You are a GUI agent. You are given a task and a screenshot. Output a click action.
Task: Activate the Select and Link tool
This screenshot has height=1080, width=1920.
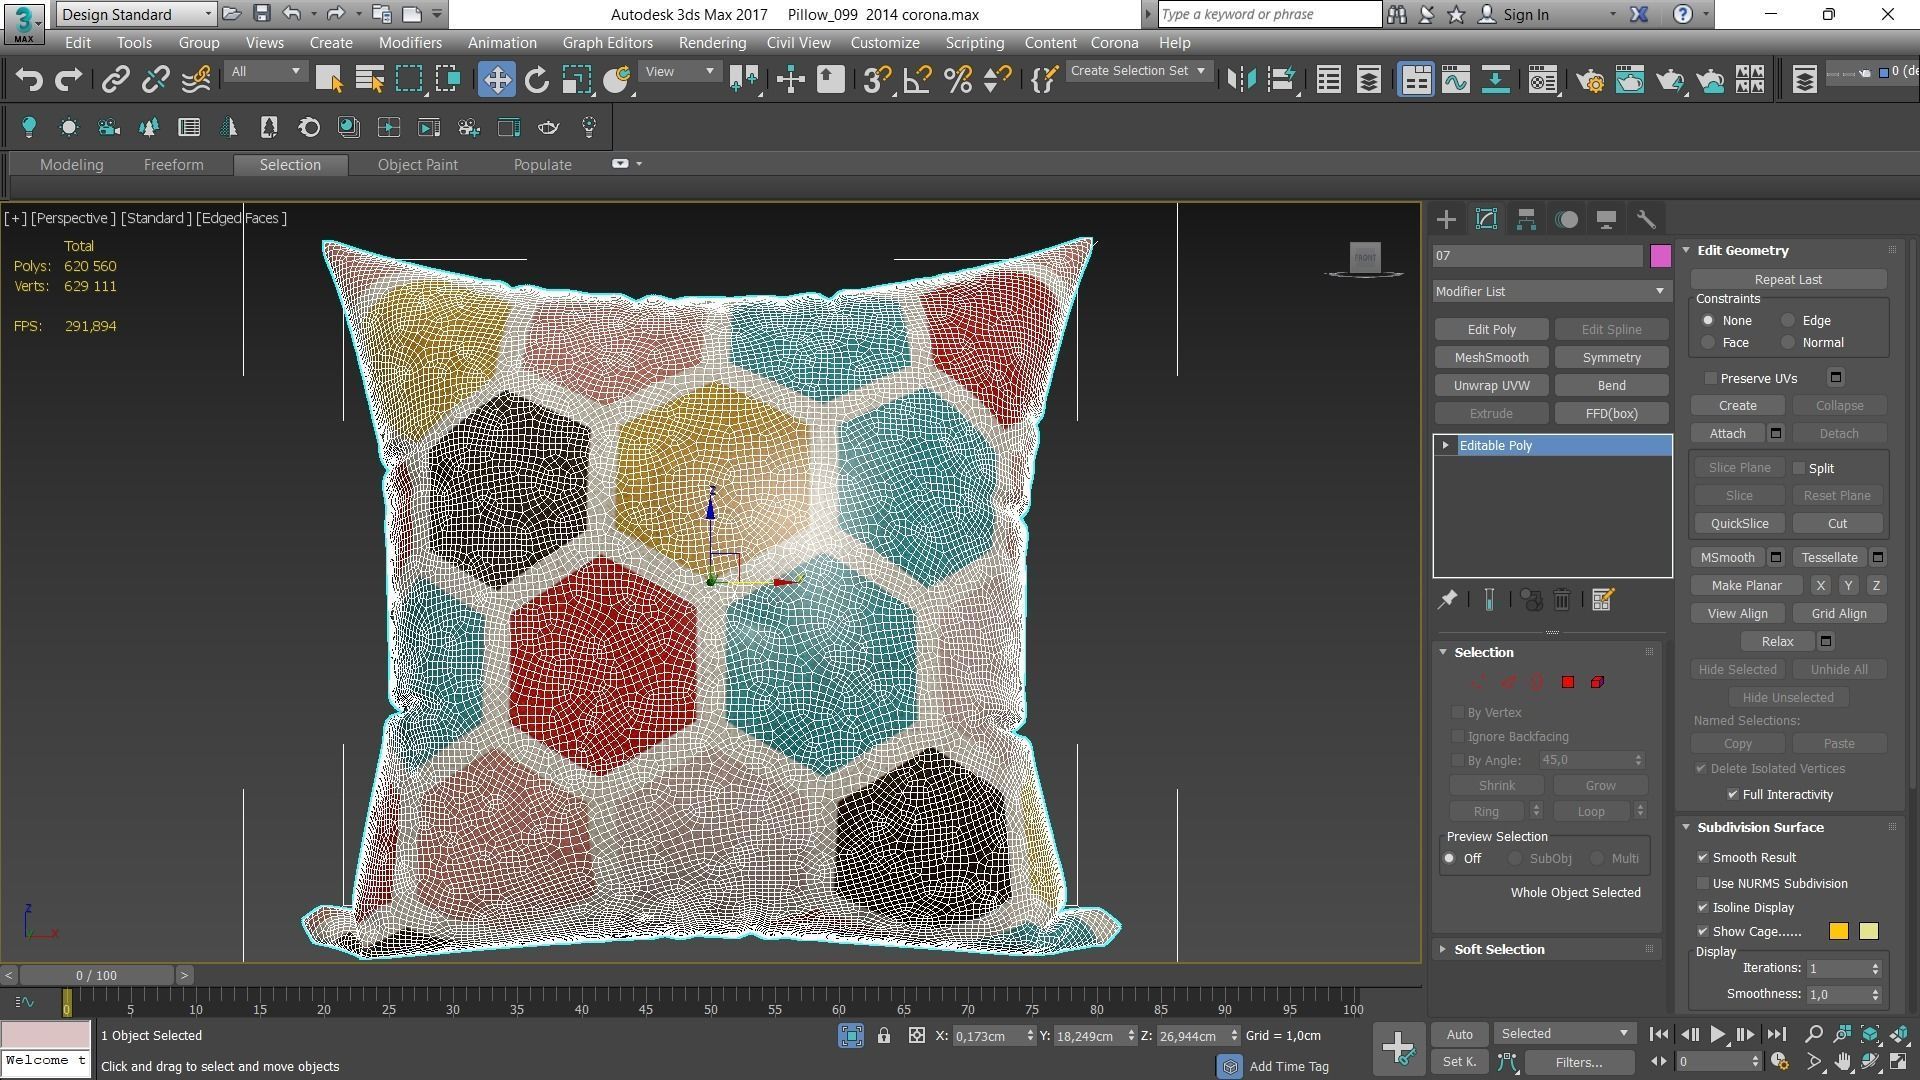115,80
